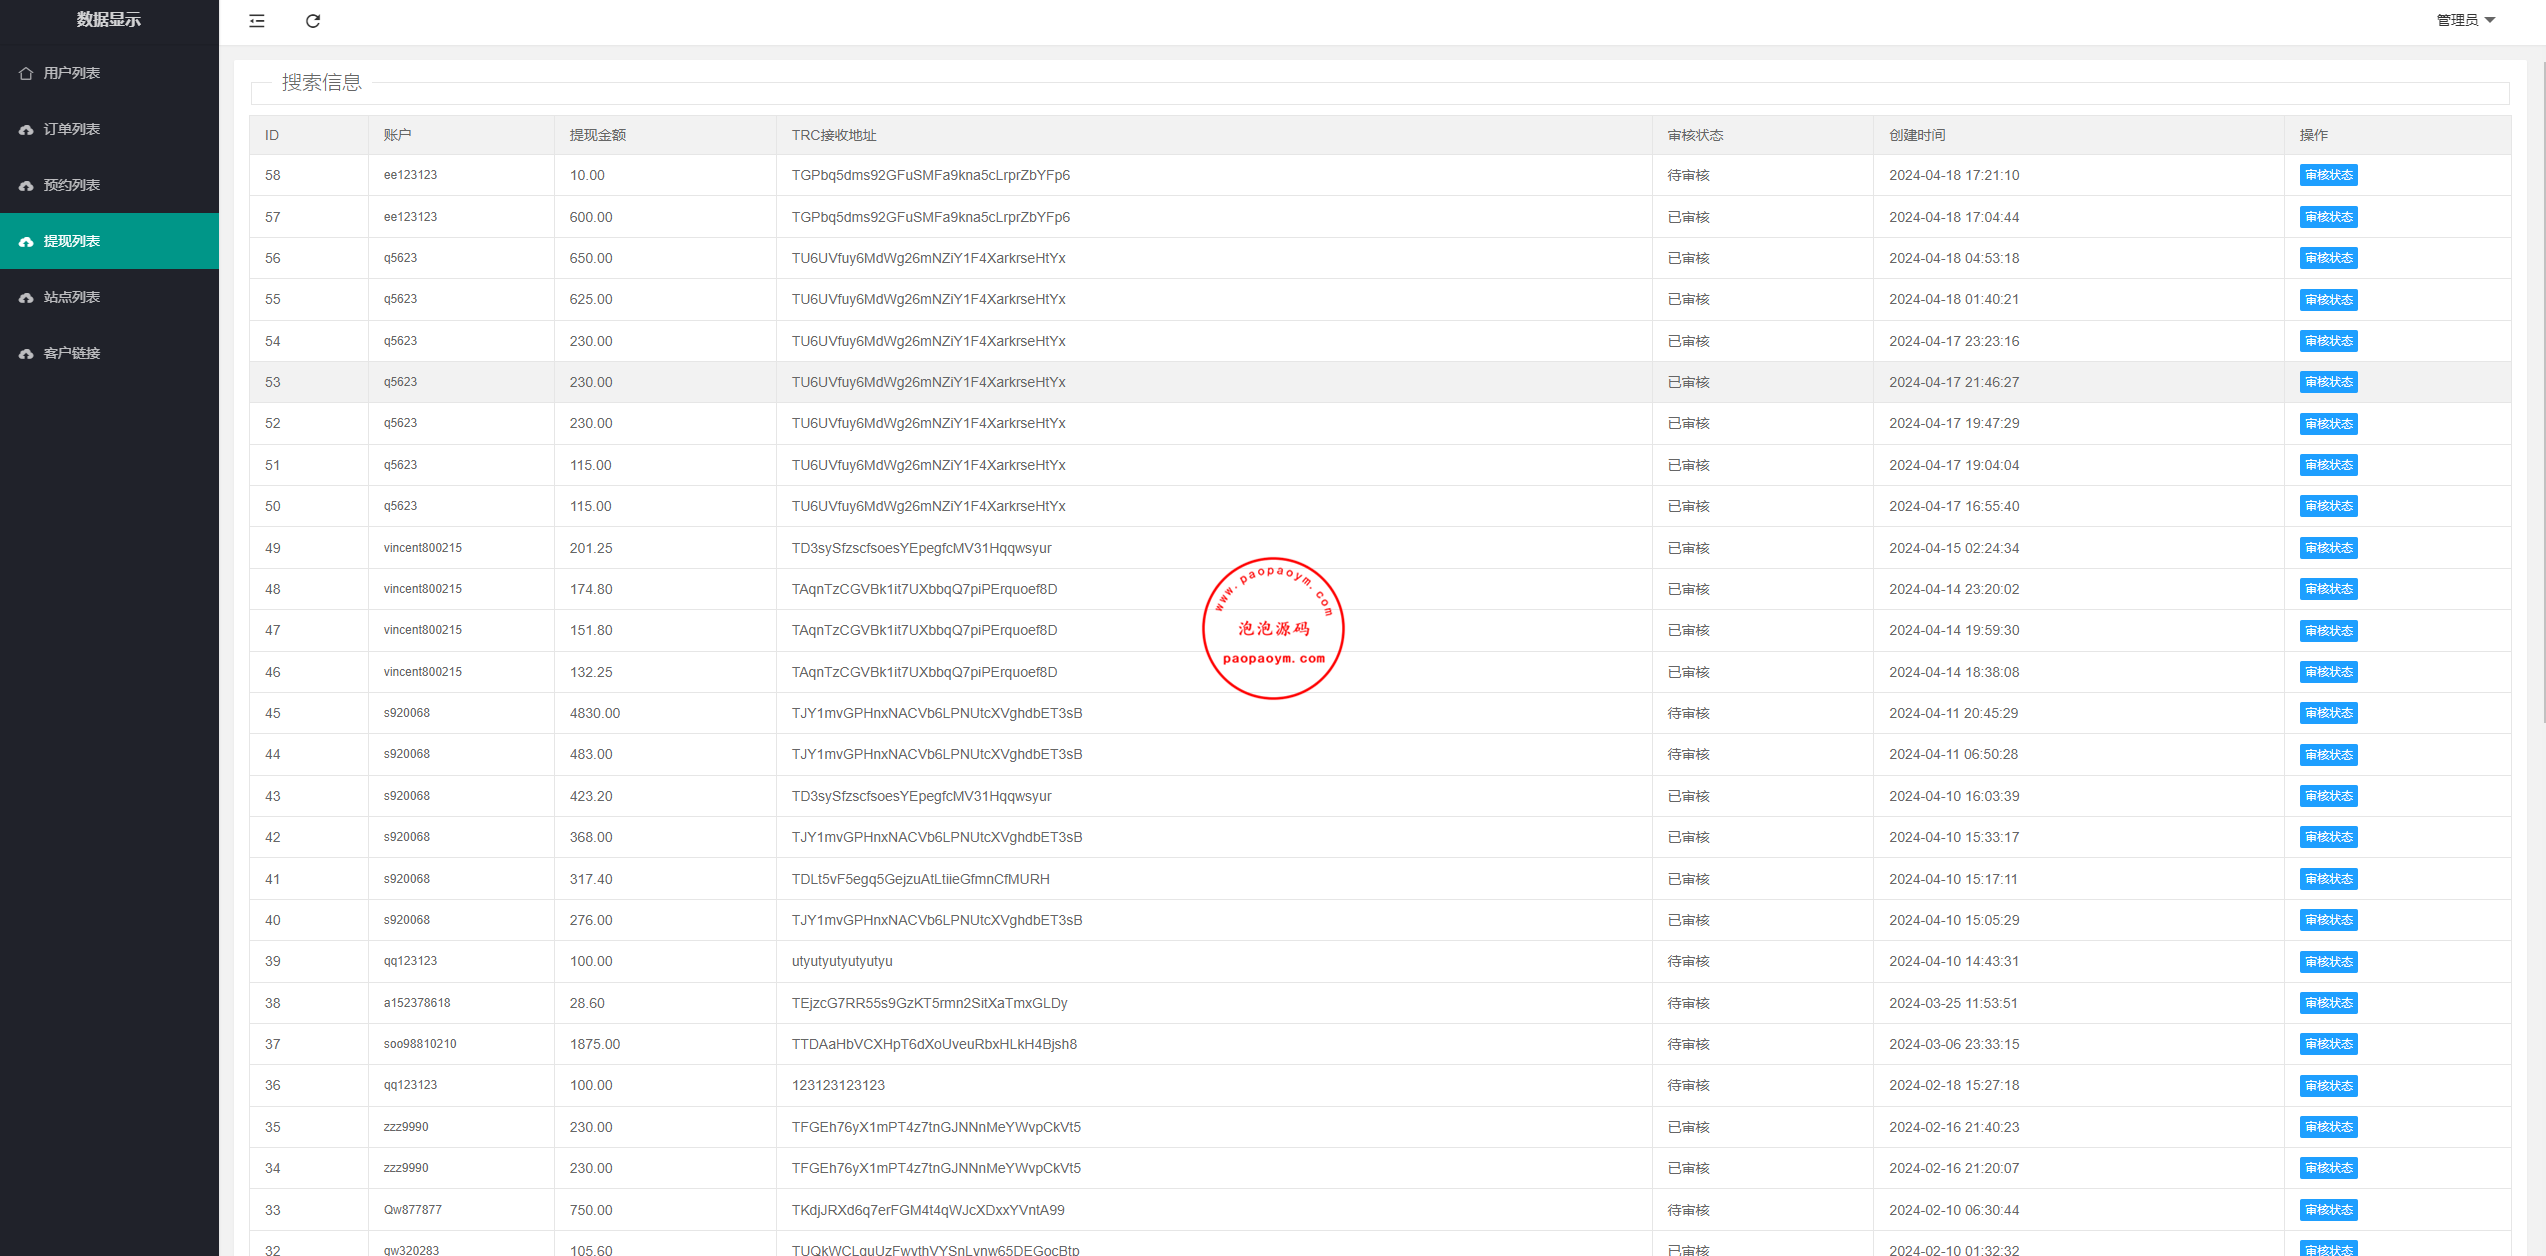Open the 用户列表 menu item
The width and height of the screenshot is (2546, 1256).
72,73
